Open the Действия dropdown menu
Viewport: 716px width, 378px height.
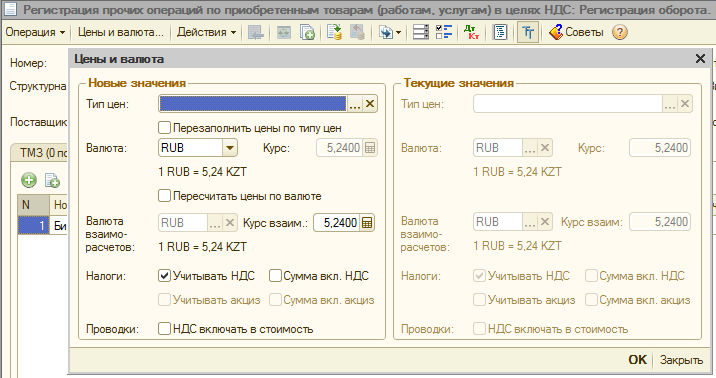(206, 32)
